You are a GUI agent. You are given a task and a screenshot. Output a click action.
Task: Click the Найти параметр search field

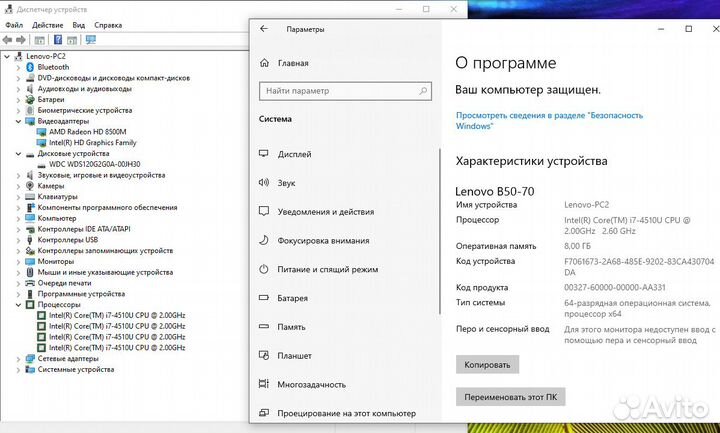345,91
